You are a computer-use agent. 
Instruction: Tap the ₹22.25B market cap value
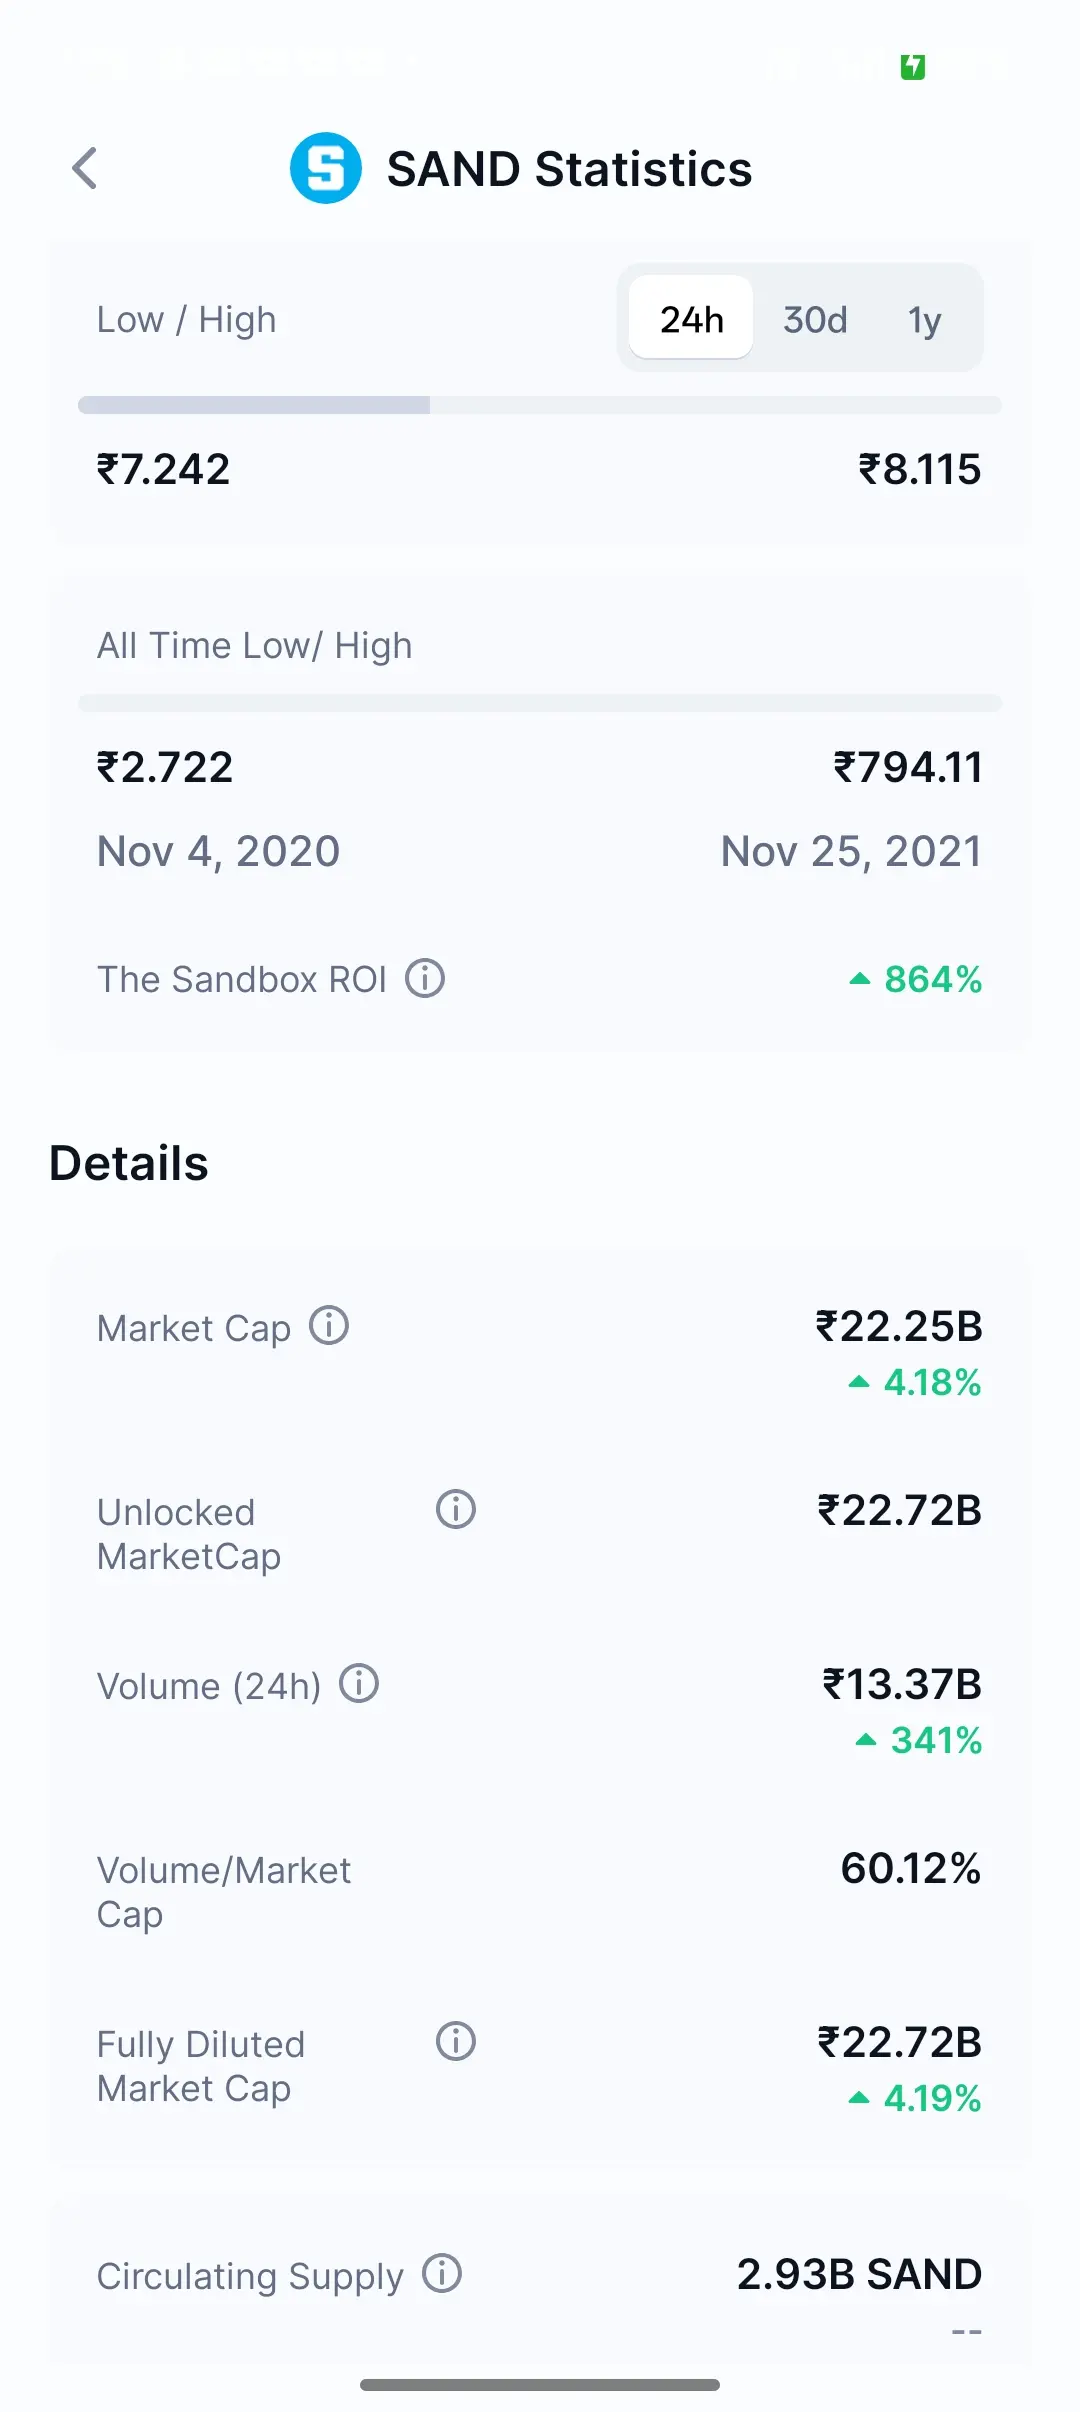(x=899, y=1326)
